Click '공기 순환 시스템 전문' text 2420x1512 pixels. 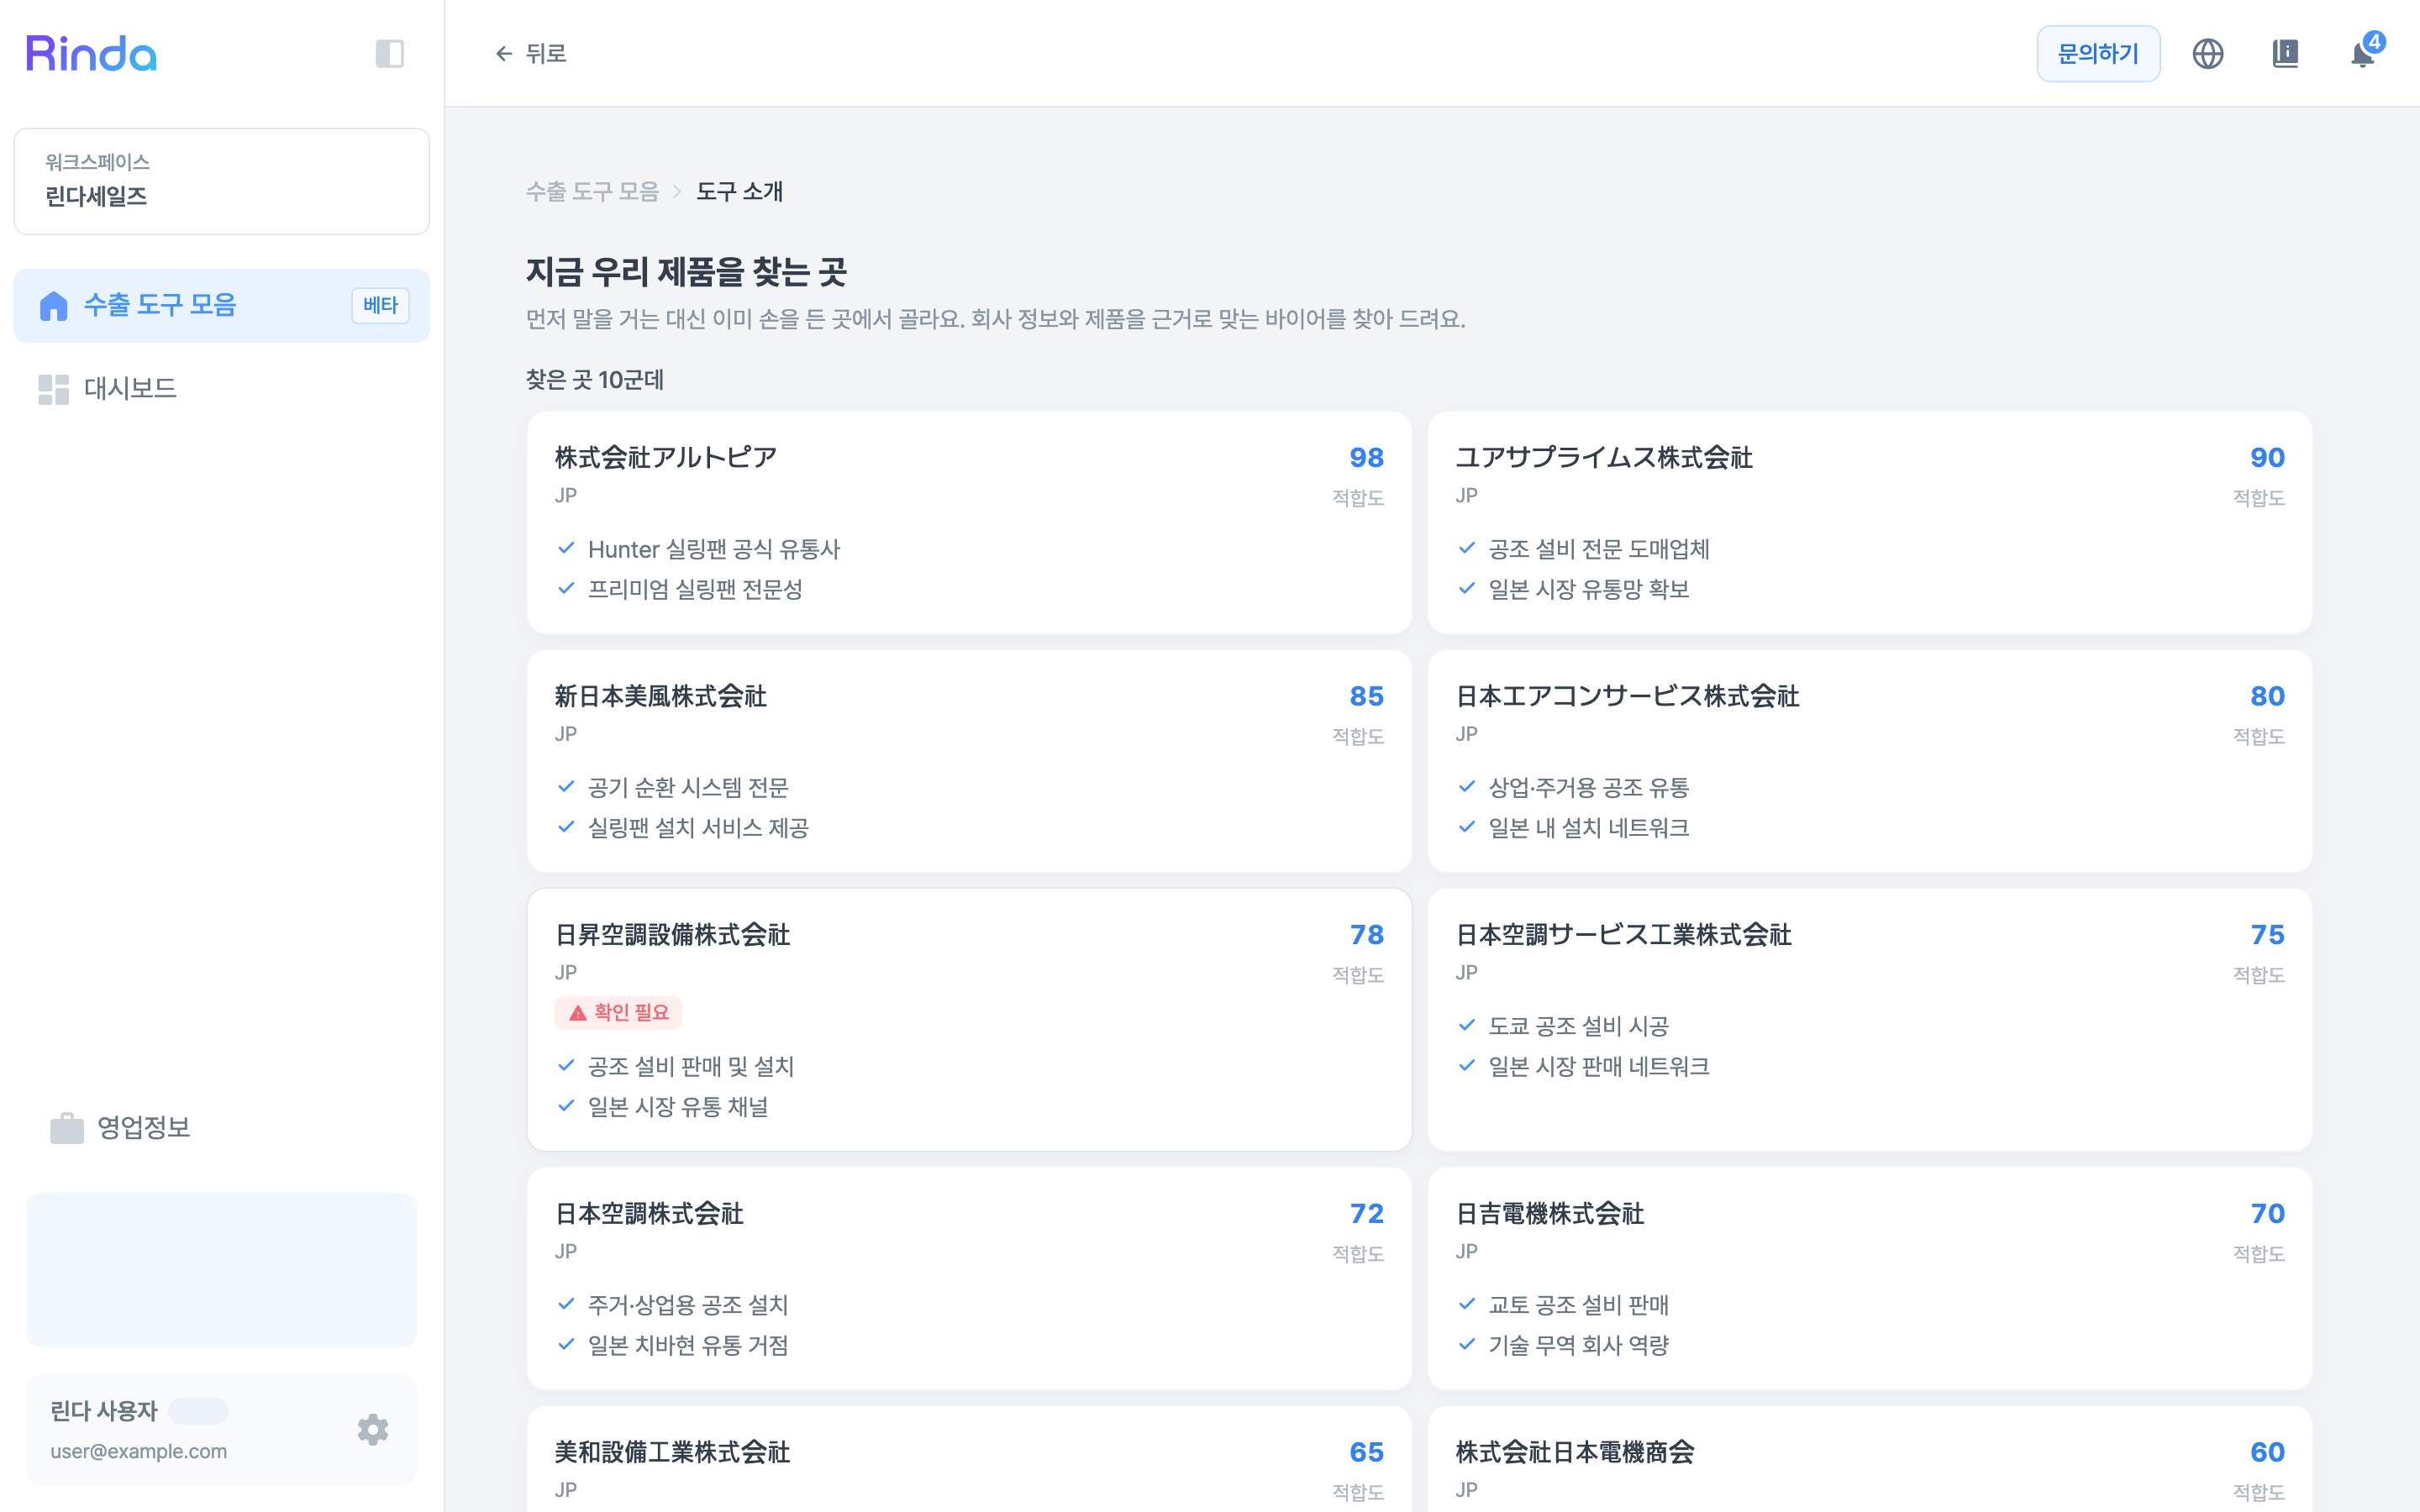pyautogui.click(x=688, y=788)
